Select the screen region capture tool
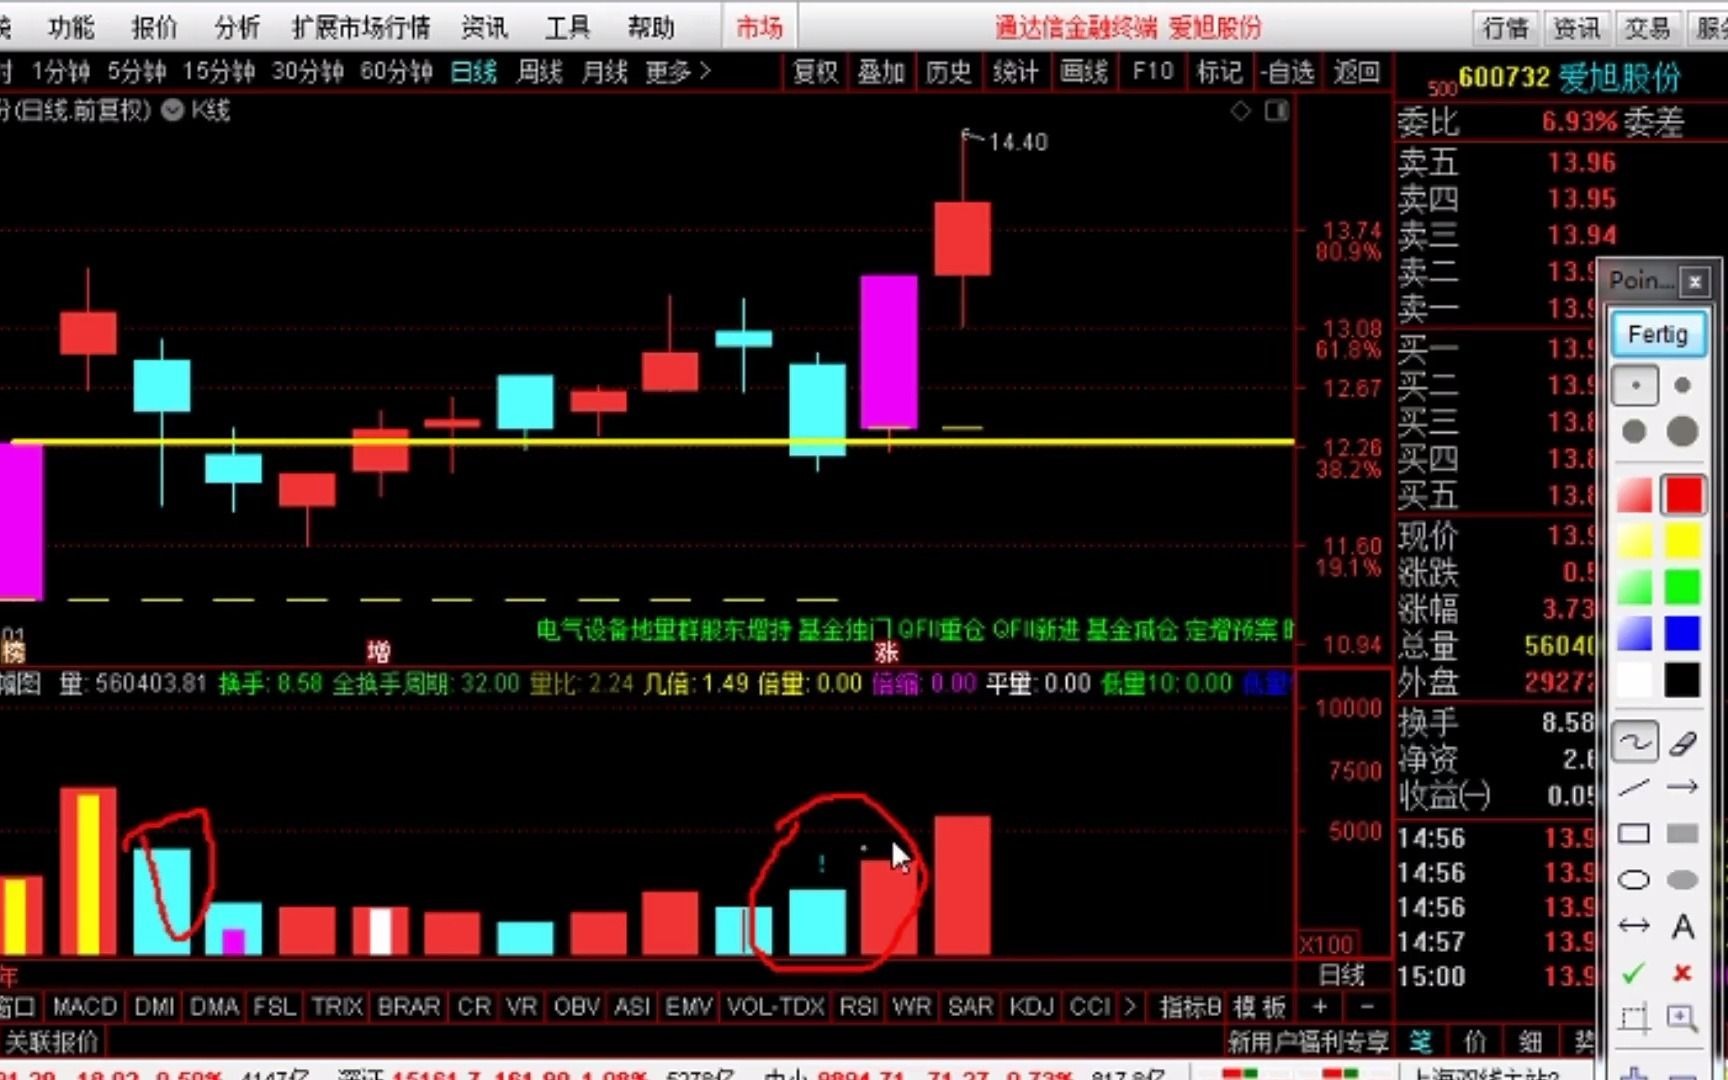The width and height of the screenshot is (1728, 1080). pyautogui.click(x=1635, y=1019)
